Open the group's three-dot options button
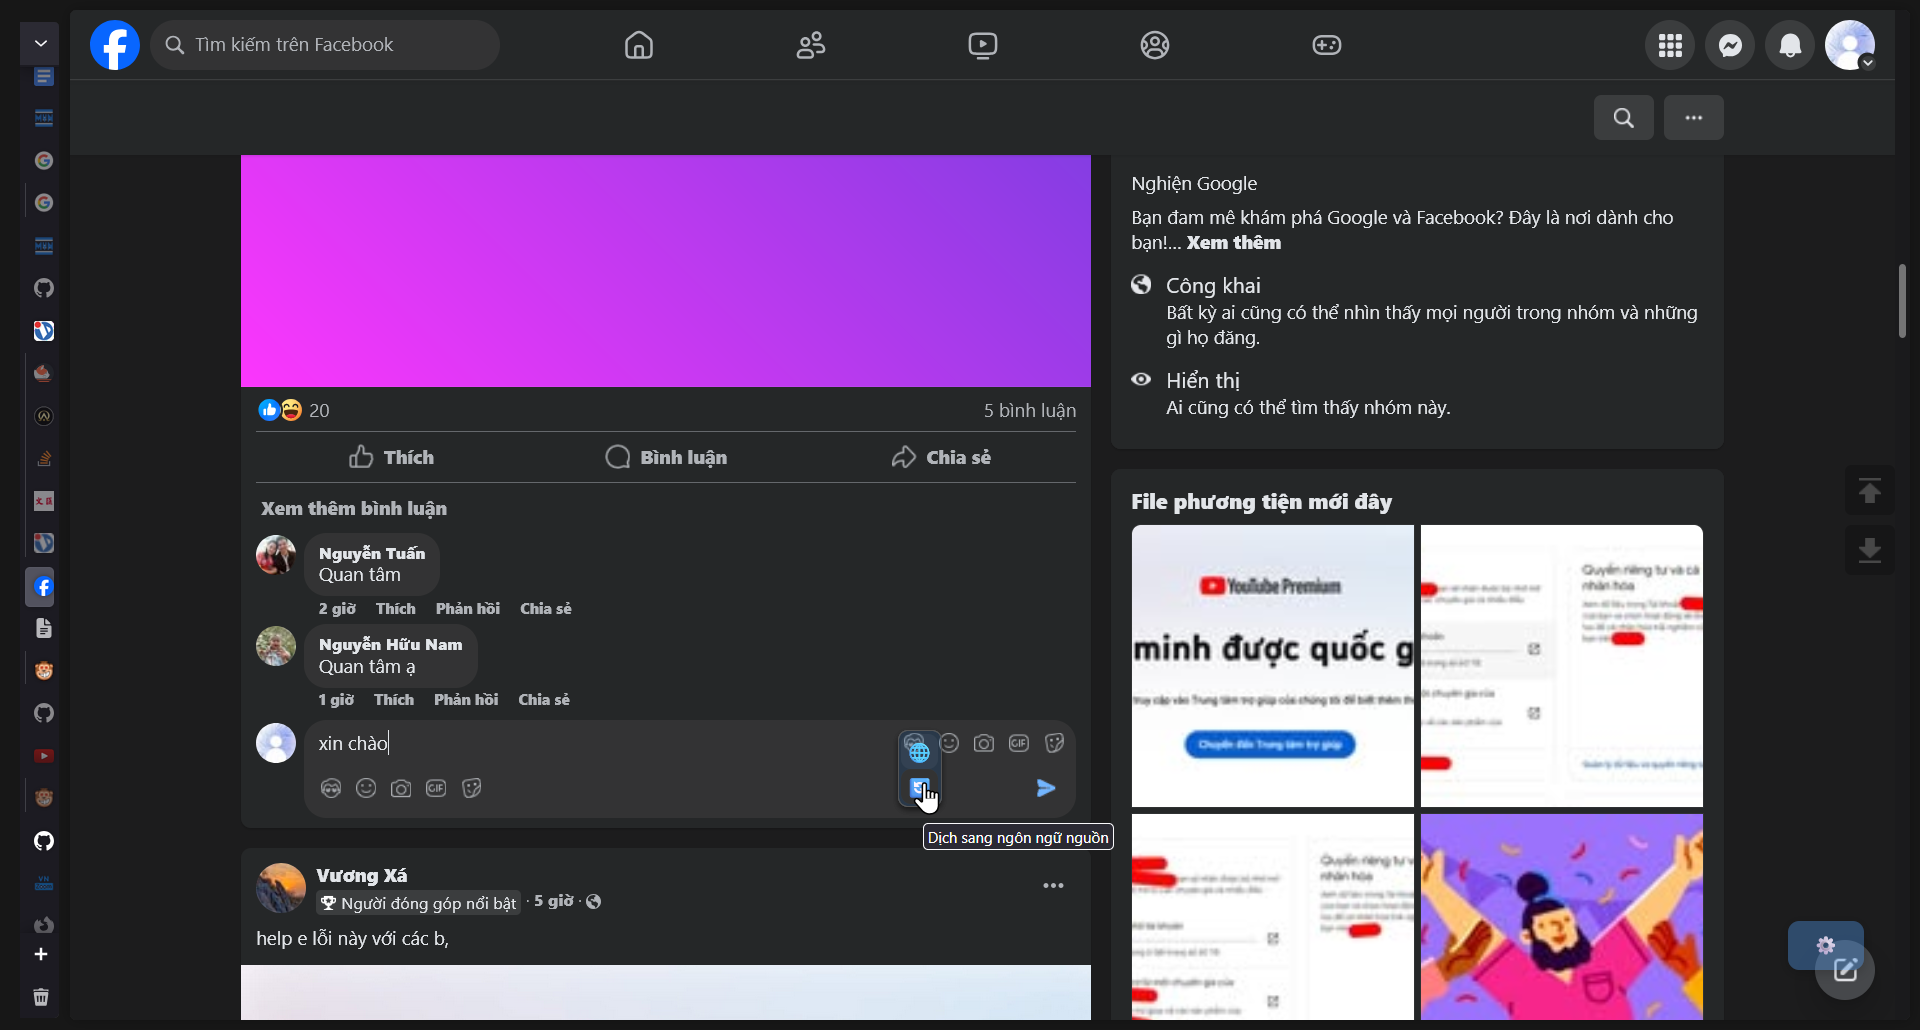This screenshot has width=1920, height=1030. 1694,118
